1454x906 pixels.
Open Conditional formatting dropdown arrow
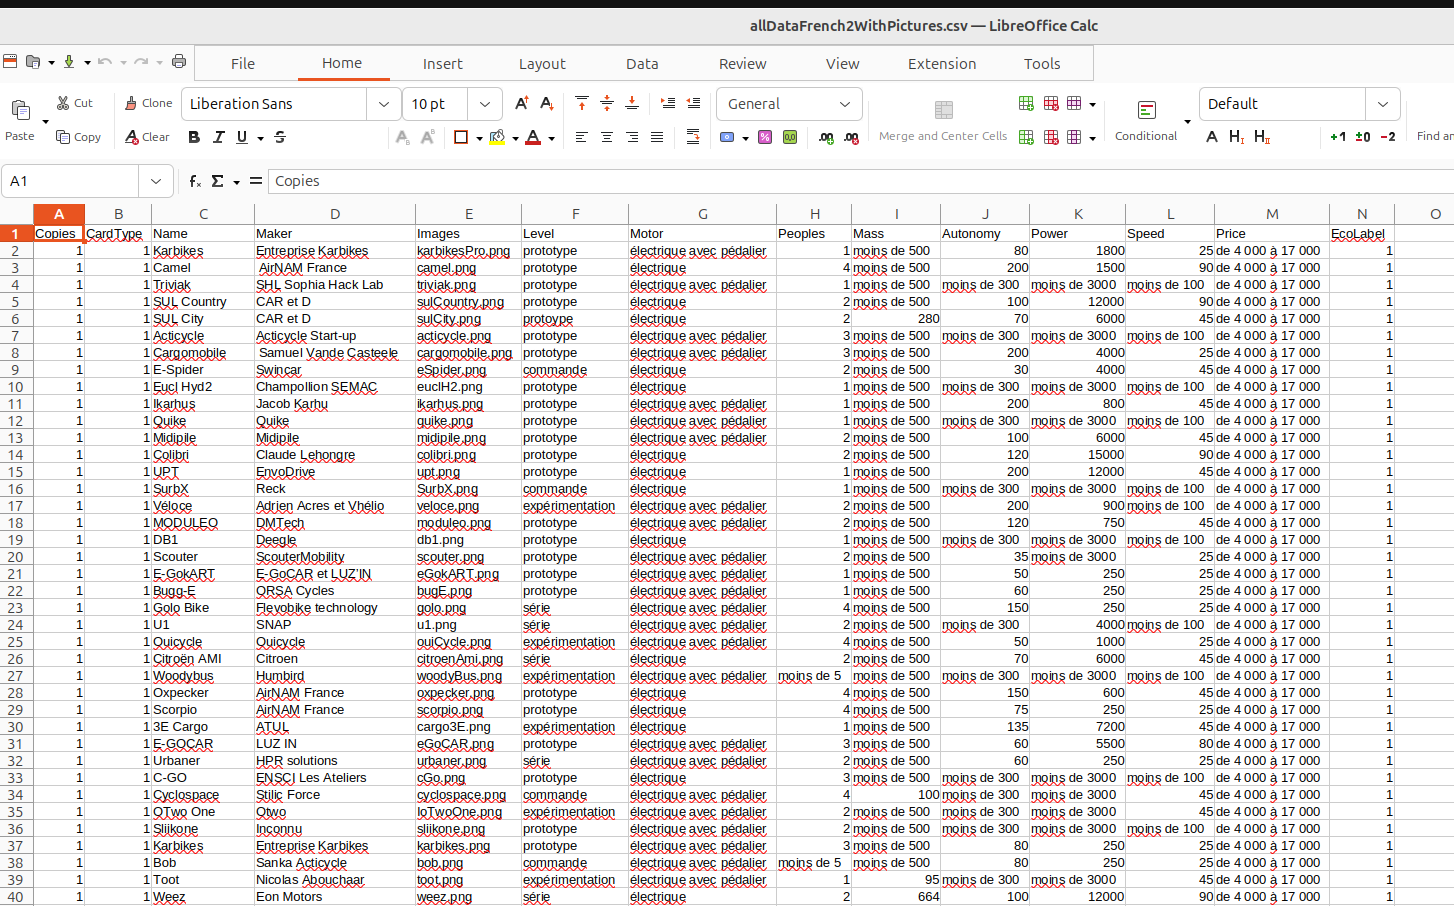click(1187, 121)
